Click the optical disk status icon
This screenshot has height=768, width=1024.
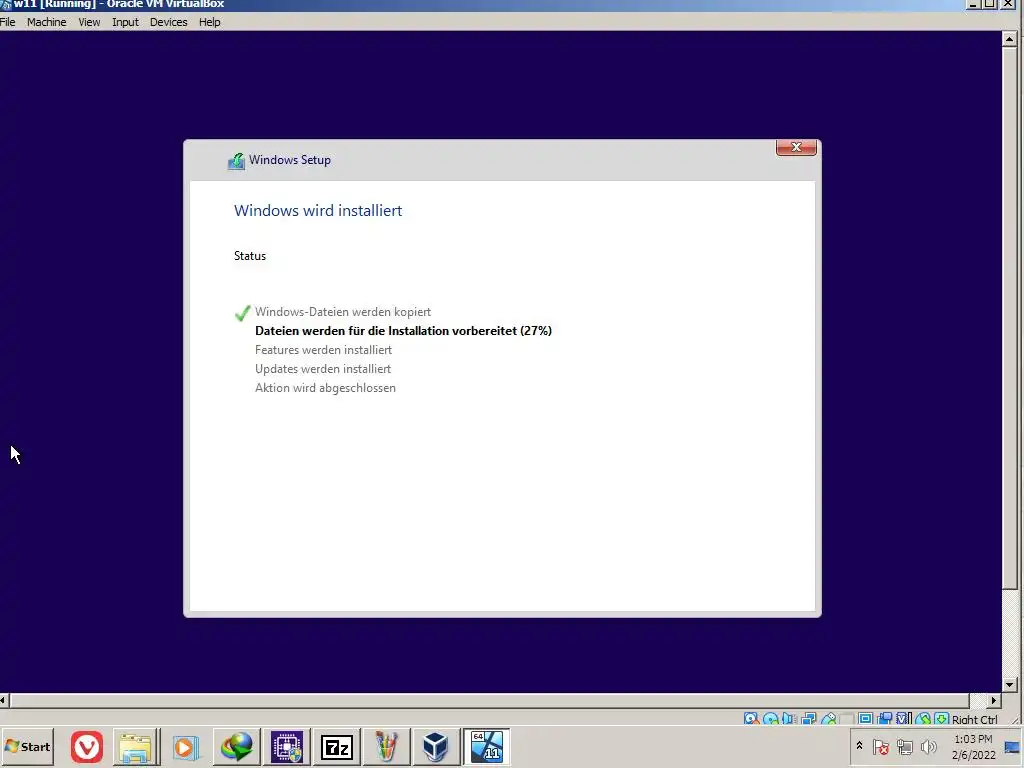(x=771, y=718)
